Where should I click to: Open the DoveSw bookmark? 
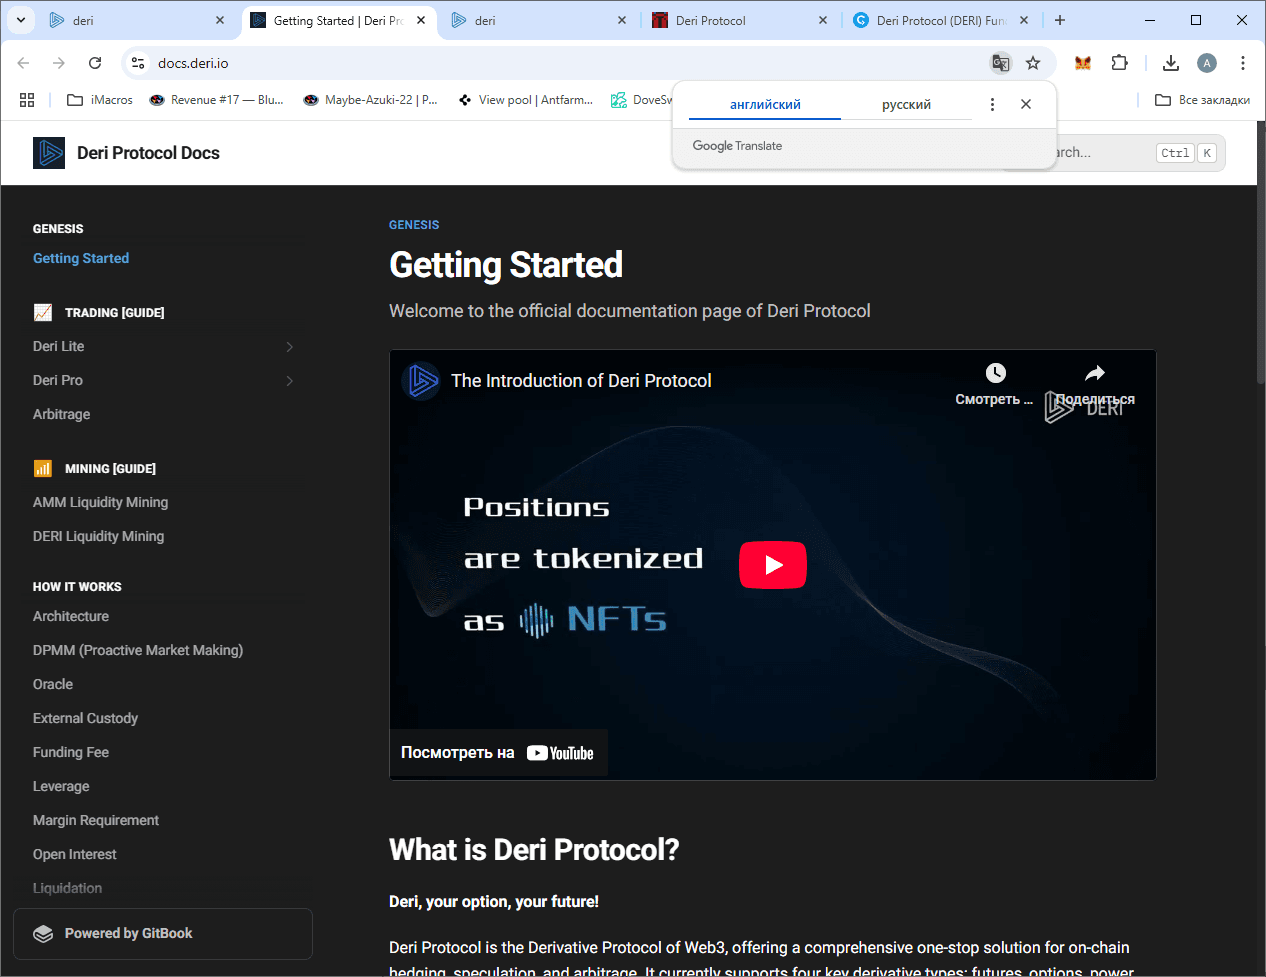[x=641, y=100]
